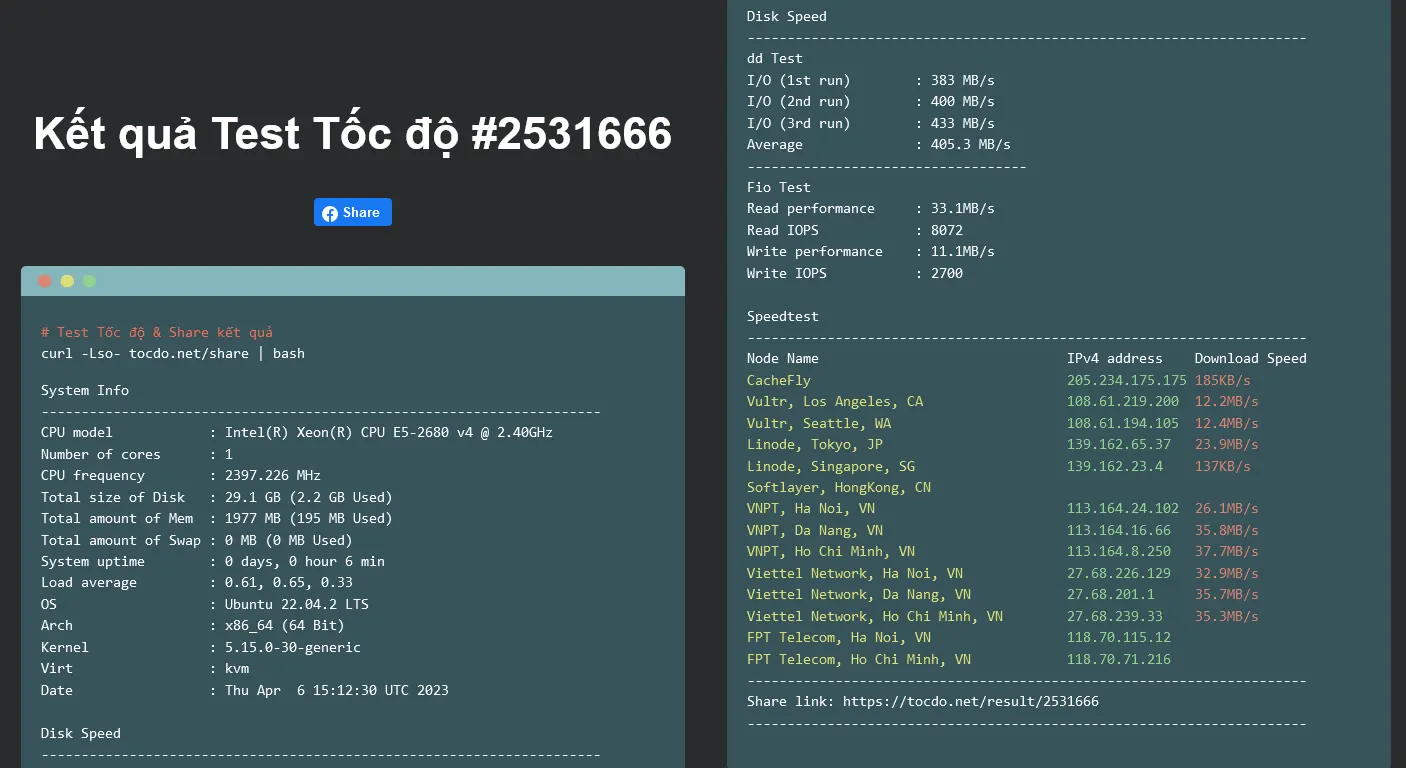
Task: Click the Ubuntu 22.04.2 LTS OS value
Action: [296, 605]
